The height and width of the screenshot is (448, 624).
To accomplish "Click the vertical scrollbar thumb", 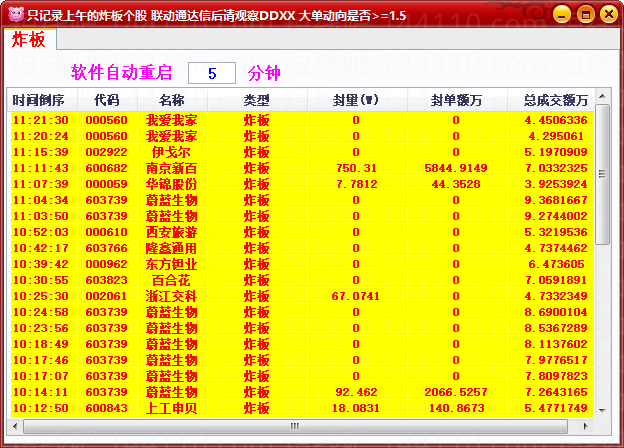I will coord(602,174).
